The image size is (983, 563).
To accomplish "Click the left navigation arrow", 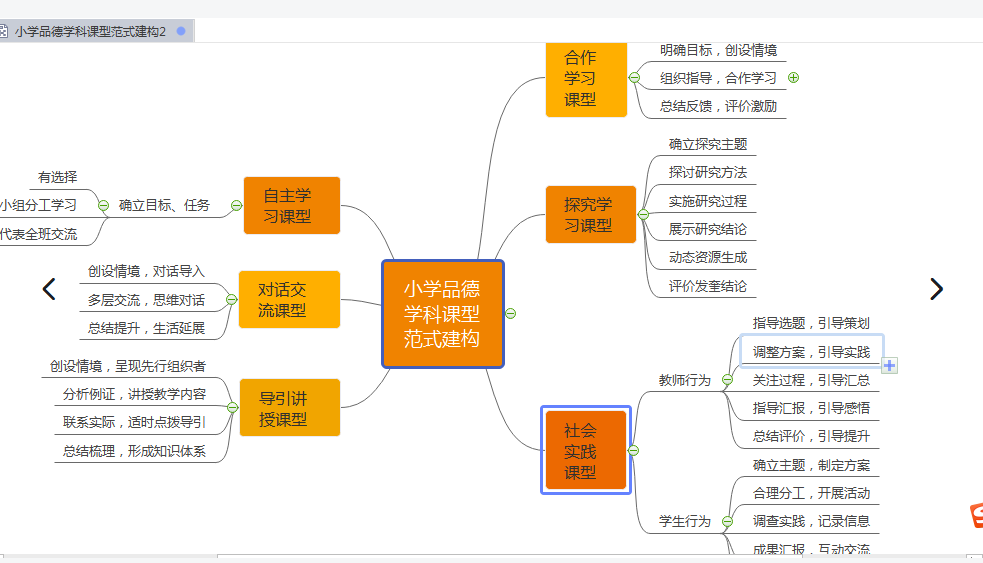I will click(49, 289).
